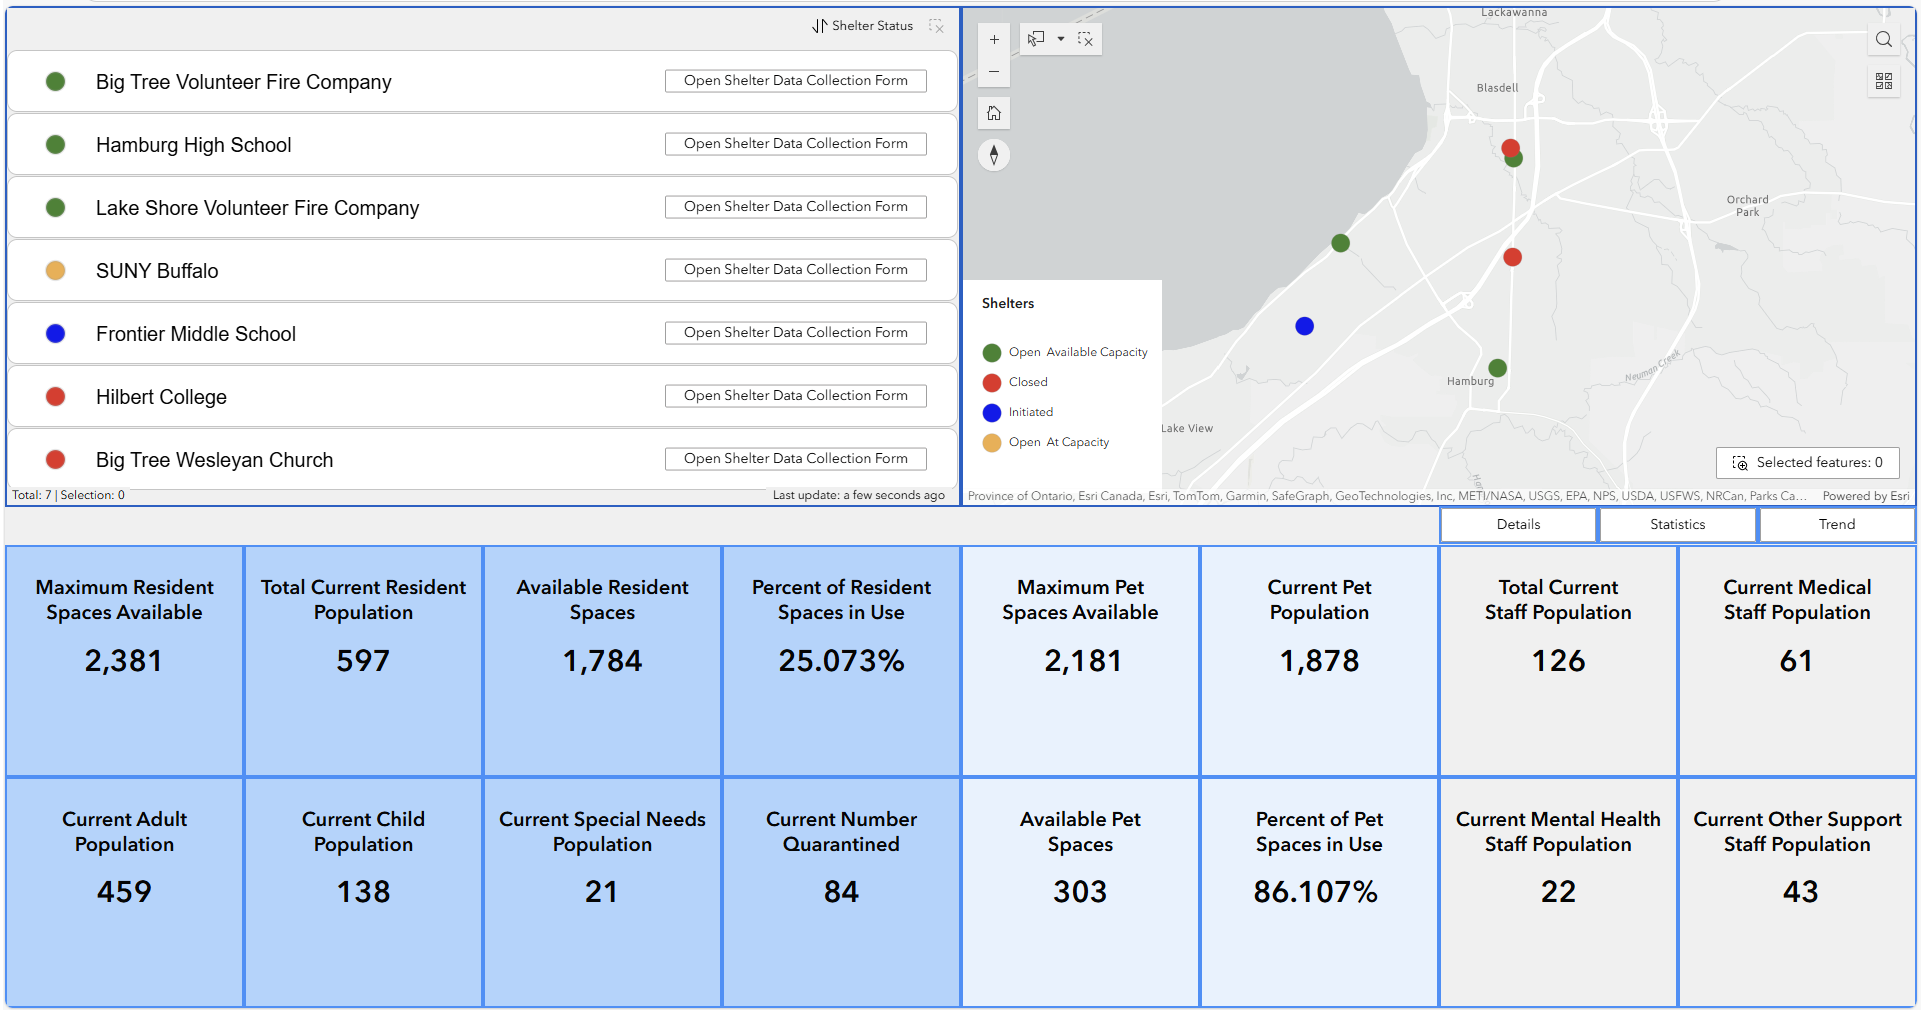This screenshot has height=1014, width=1922.
Task: Activate the rectangle selection tool
Action: click(x=1035, y=39)
